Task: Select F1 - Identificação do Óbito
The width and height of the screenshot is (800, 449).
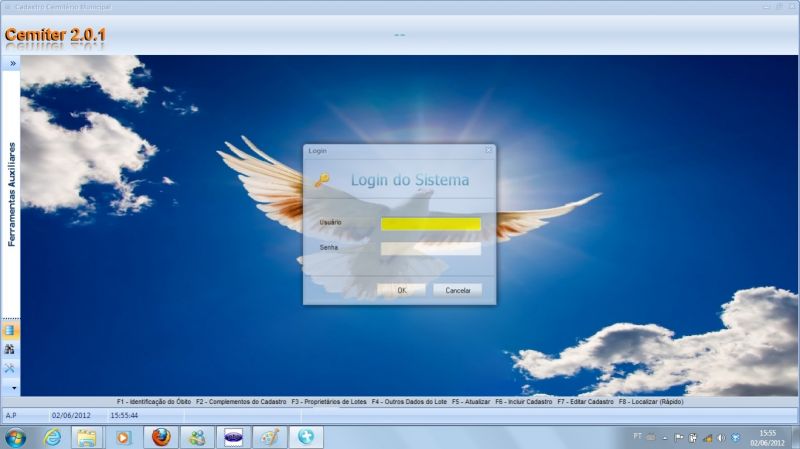Action: (154, 401)
